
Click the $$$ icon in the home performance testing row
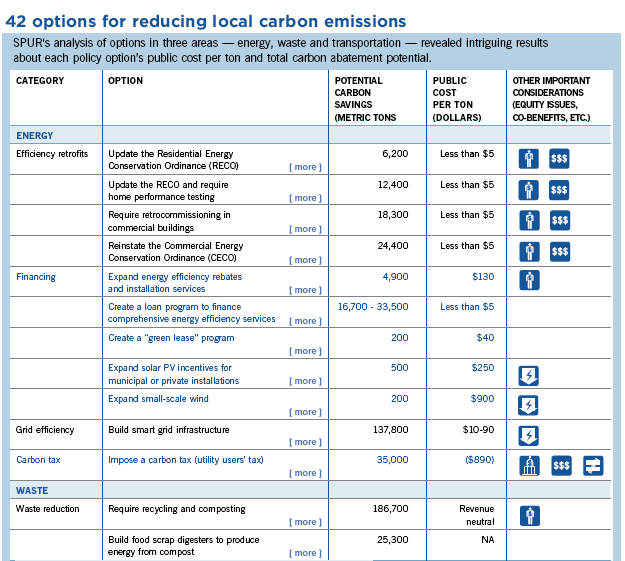point(559,190)
